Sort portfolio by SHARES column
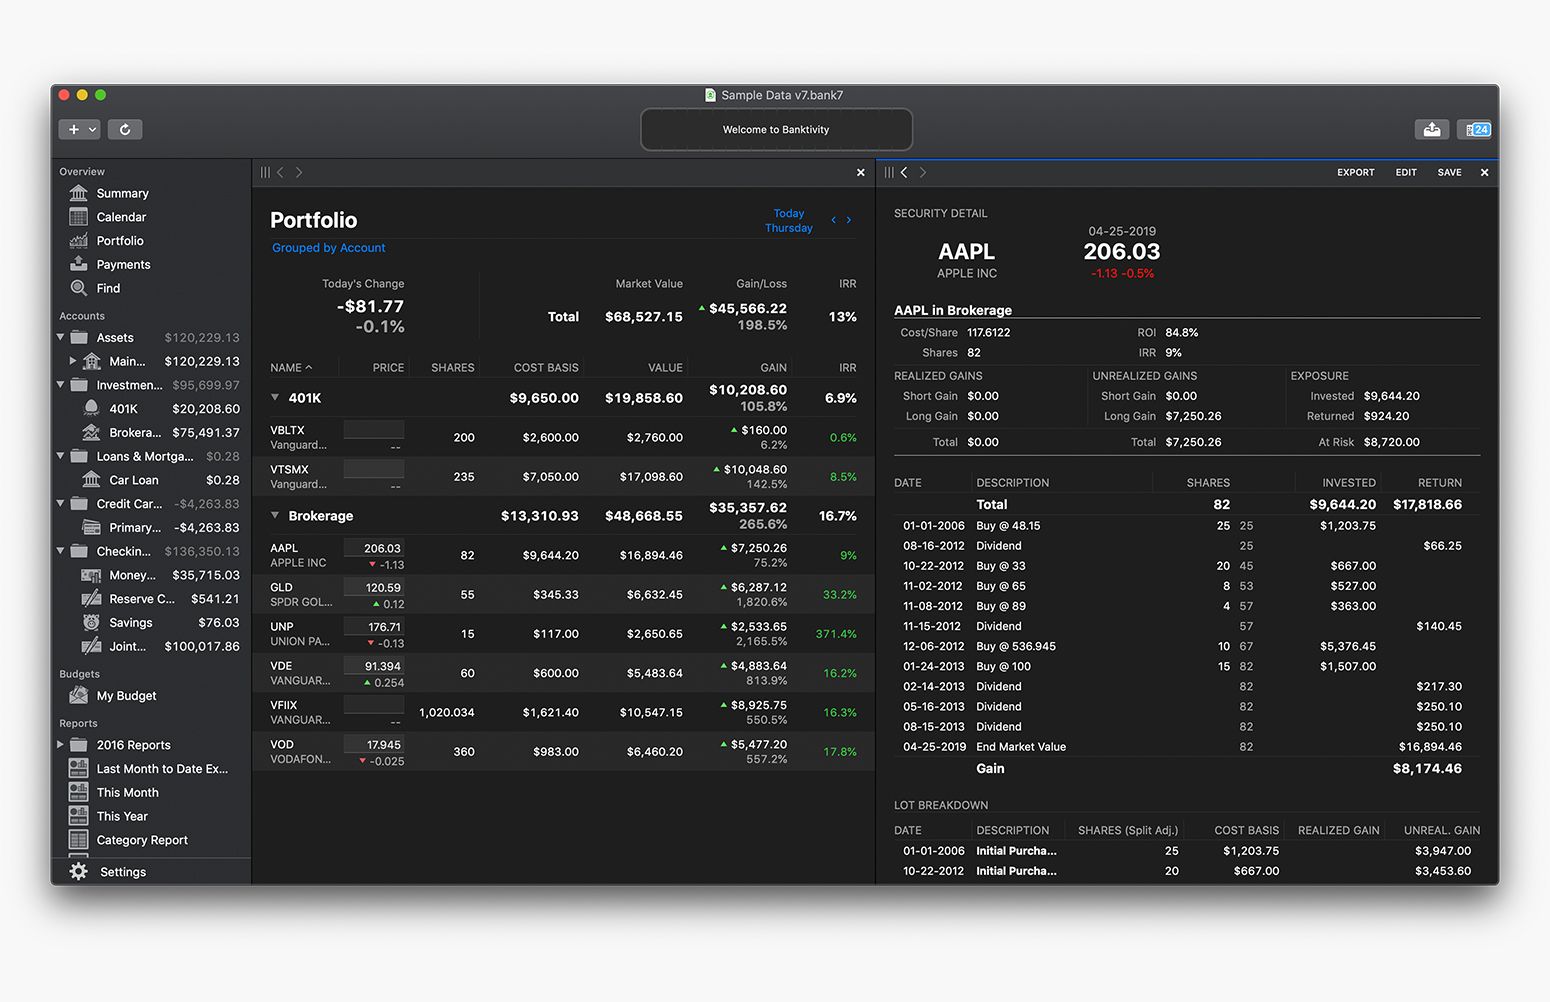1550x1002 pixels. tap(453, 368)
